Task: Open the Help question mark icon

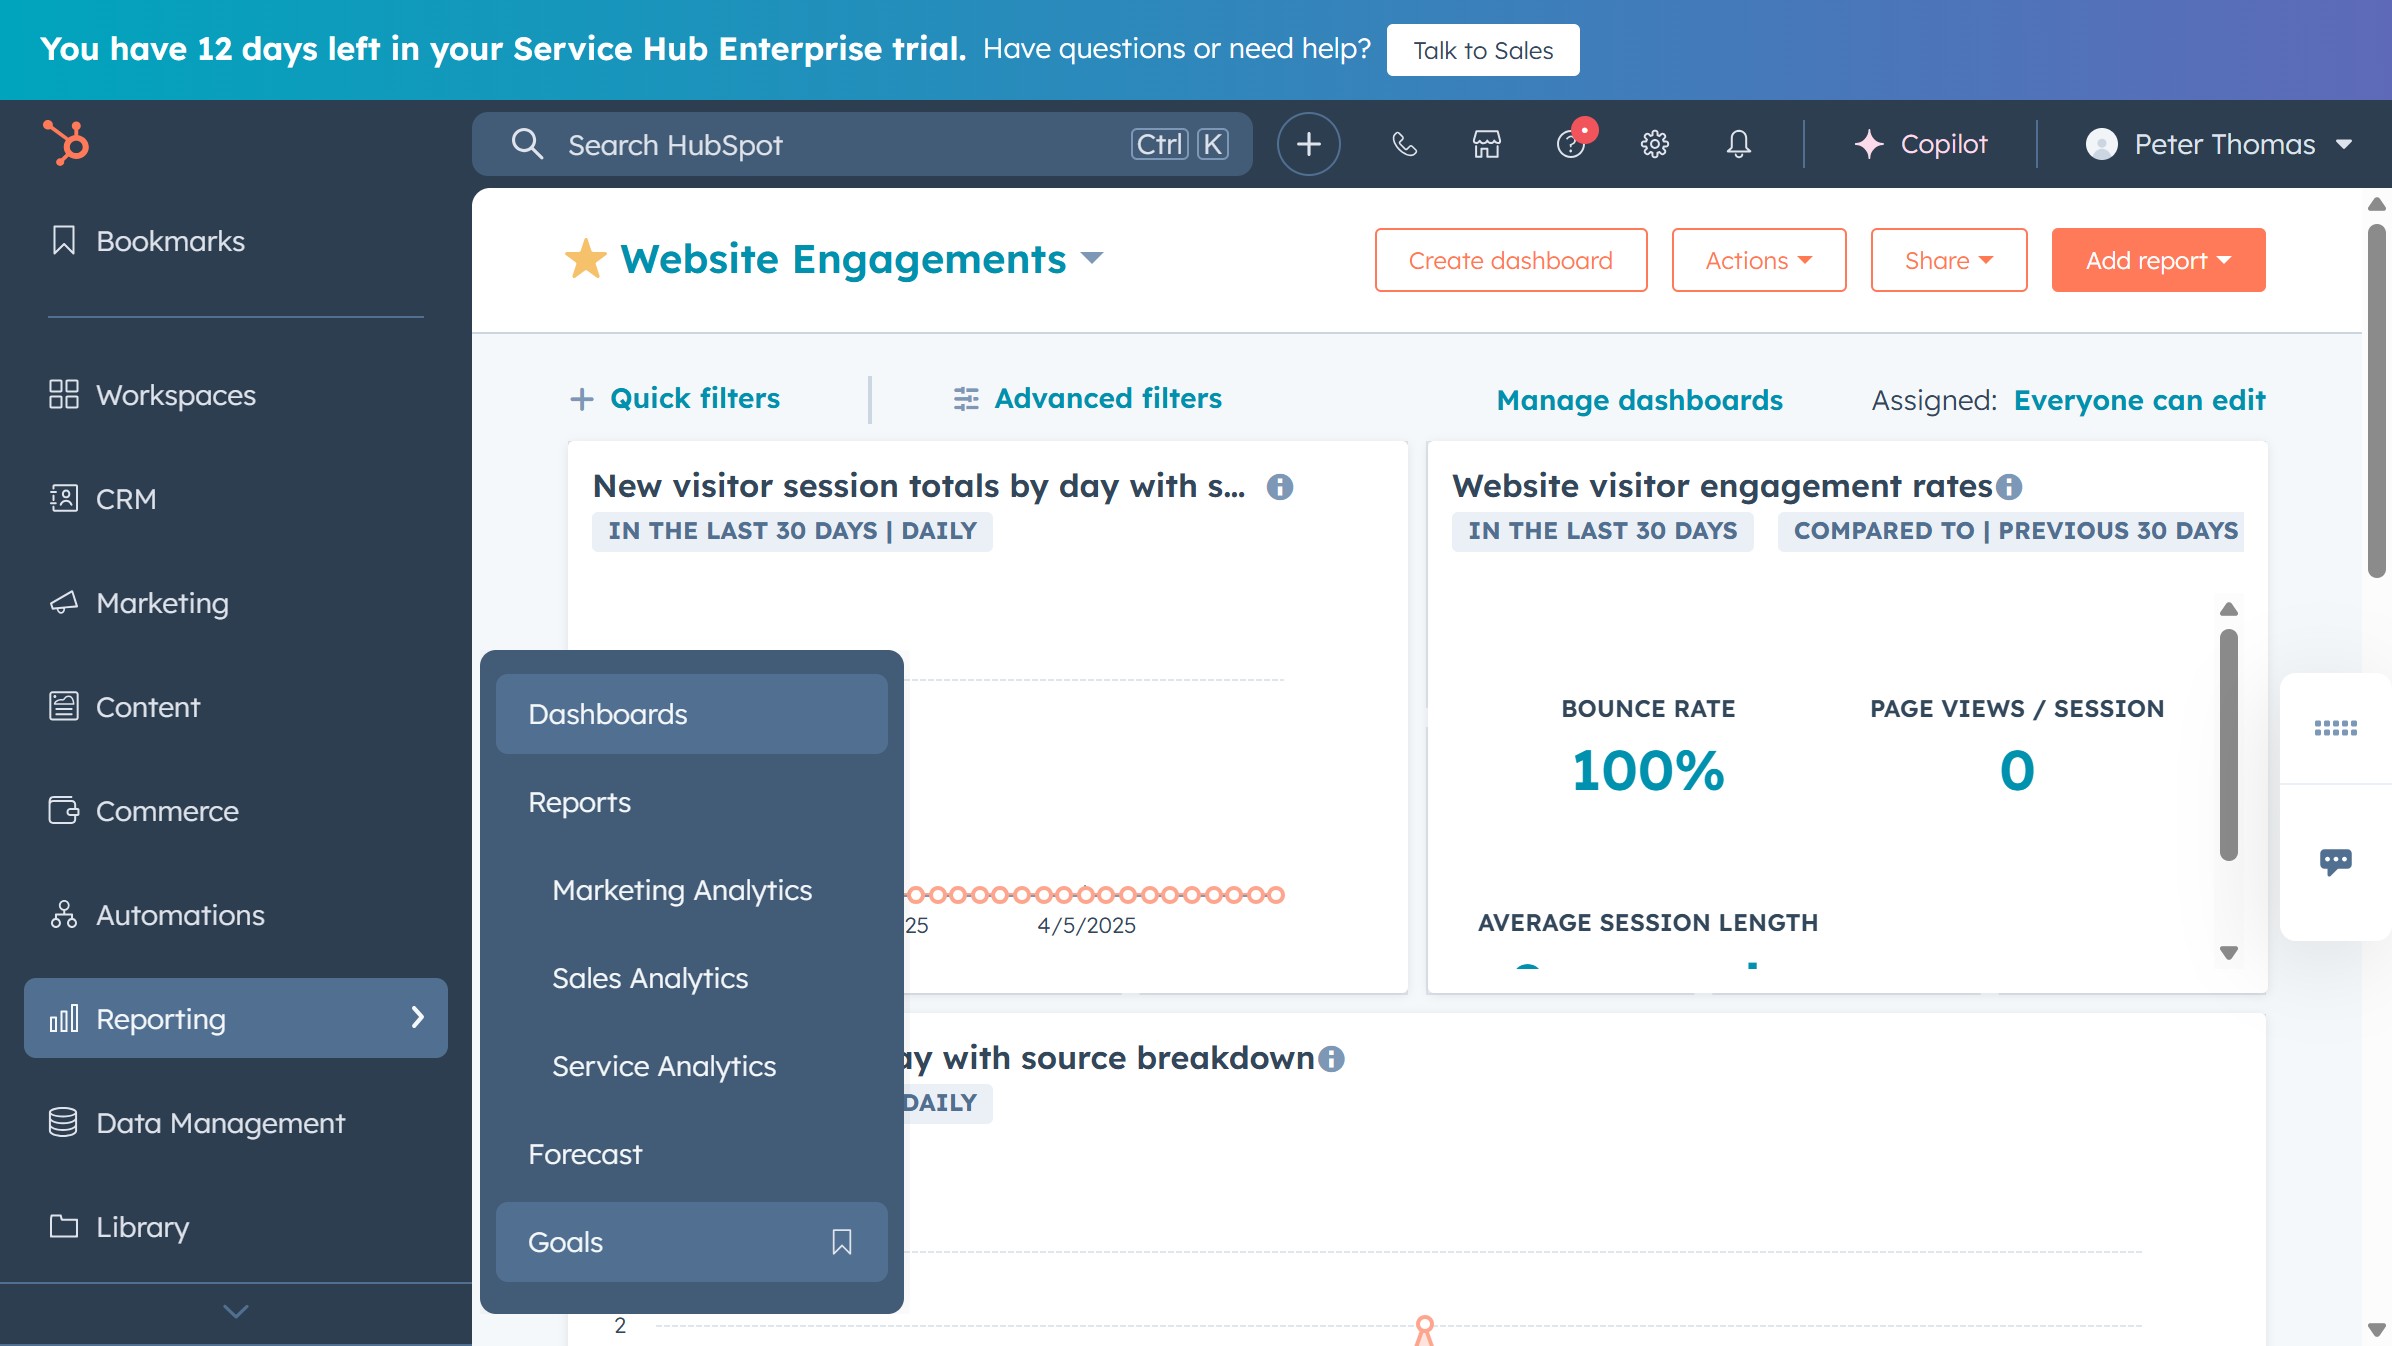Action: (x=1571, y=146)
